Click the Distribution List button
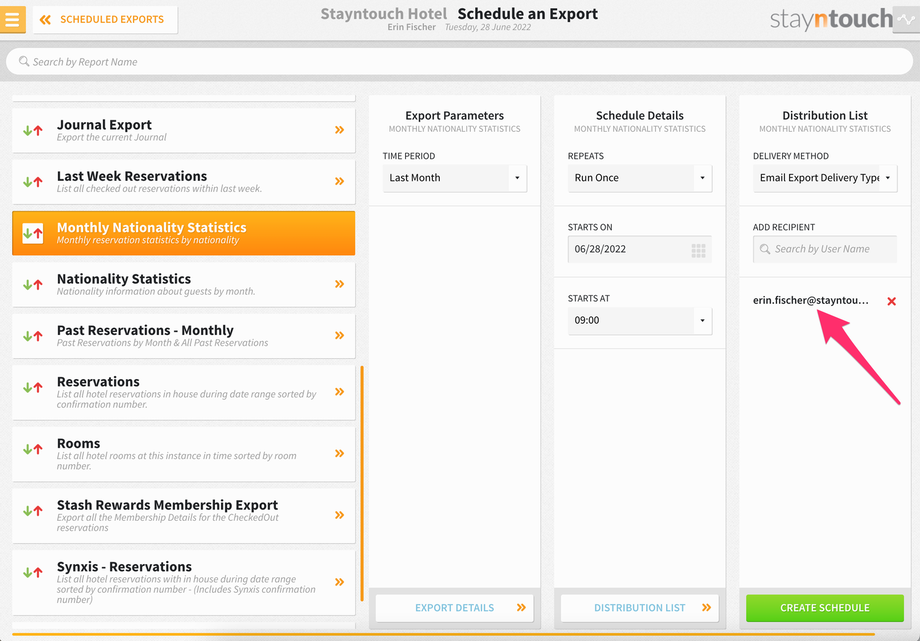This screenshot has width=920, height=641. coord(640,608)
